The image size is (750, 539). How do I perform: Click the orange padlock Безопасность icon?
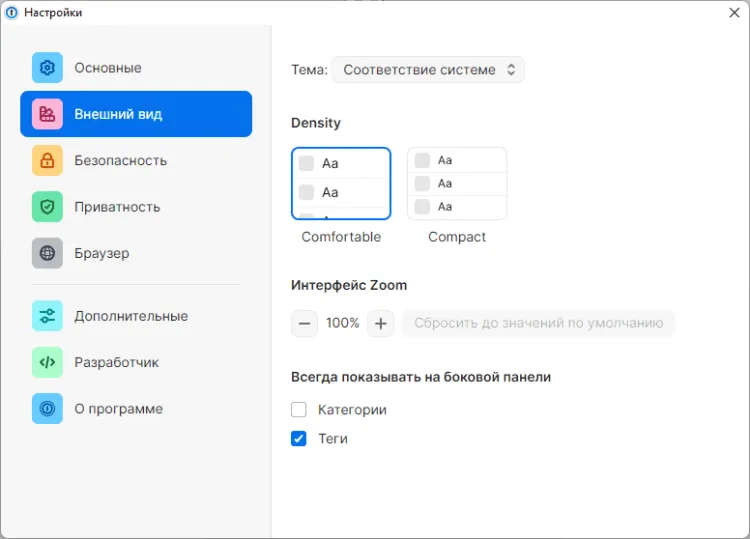pos(47,160)
